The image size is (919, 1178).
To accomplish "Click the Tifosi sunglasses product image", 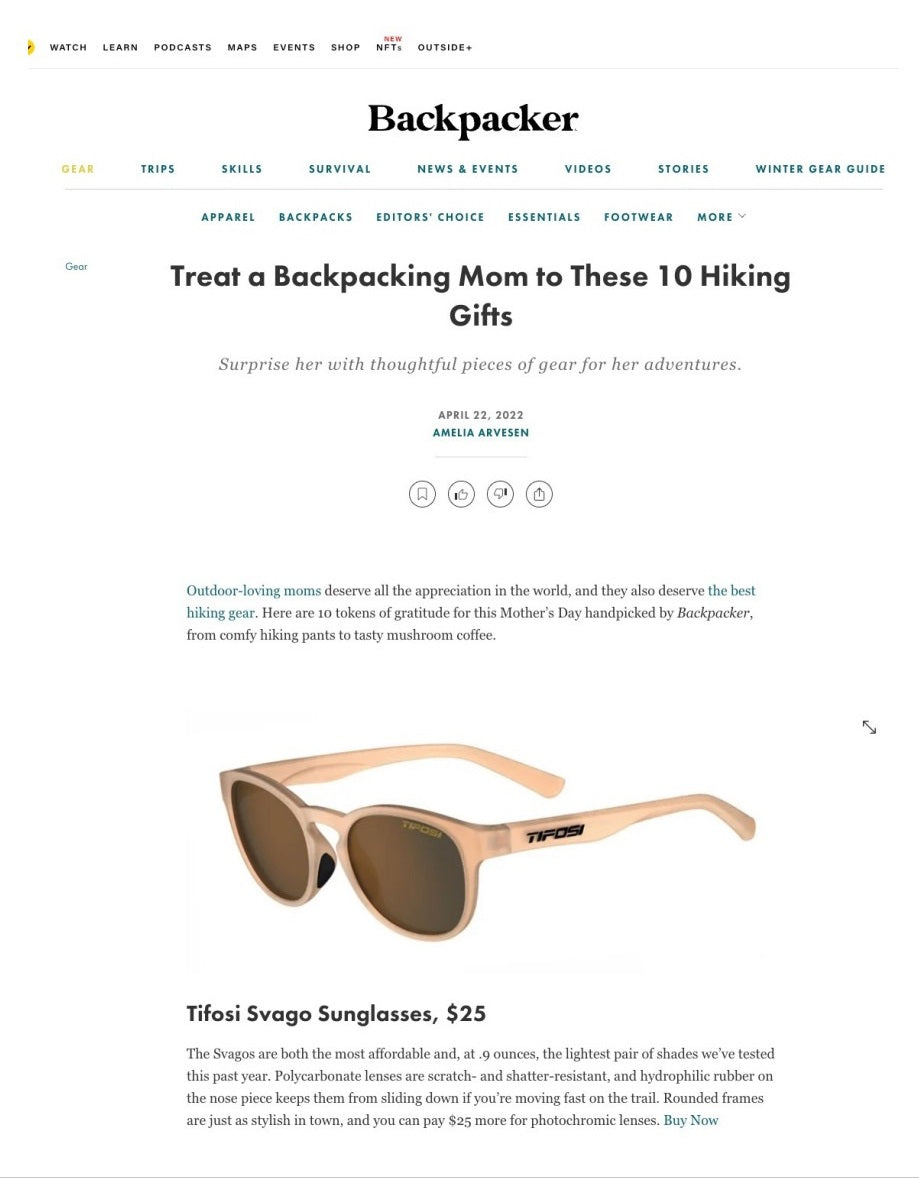I will [480, 840].
